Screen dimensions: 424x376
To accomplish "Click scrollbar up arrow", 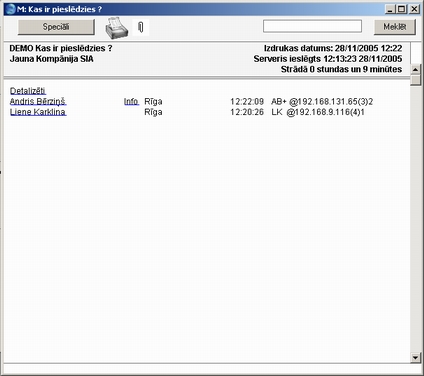I will click(415, 69).
